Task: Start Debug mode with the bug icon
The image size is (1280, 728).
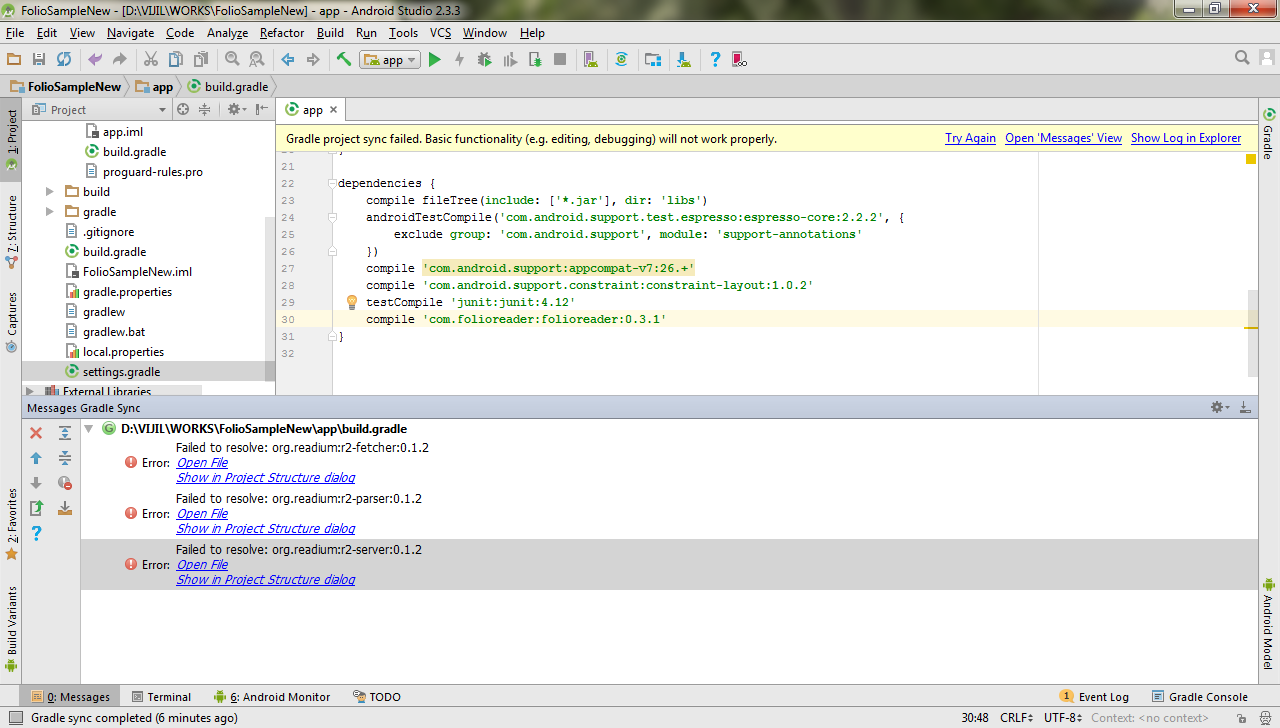Action: (484, 59)
